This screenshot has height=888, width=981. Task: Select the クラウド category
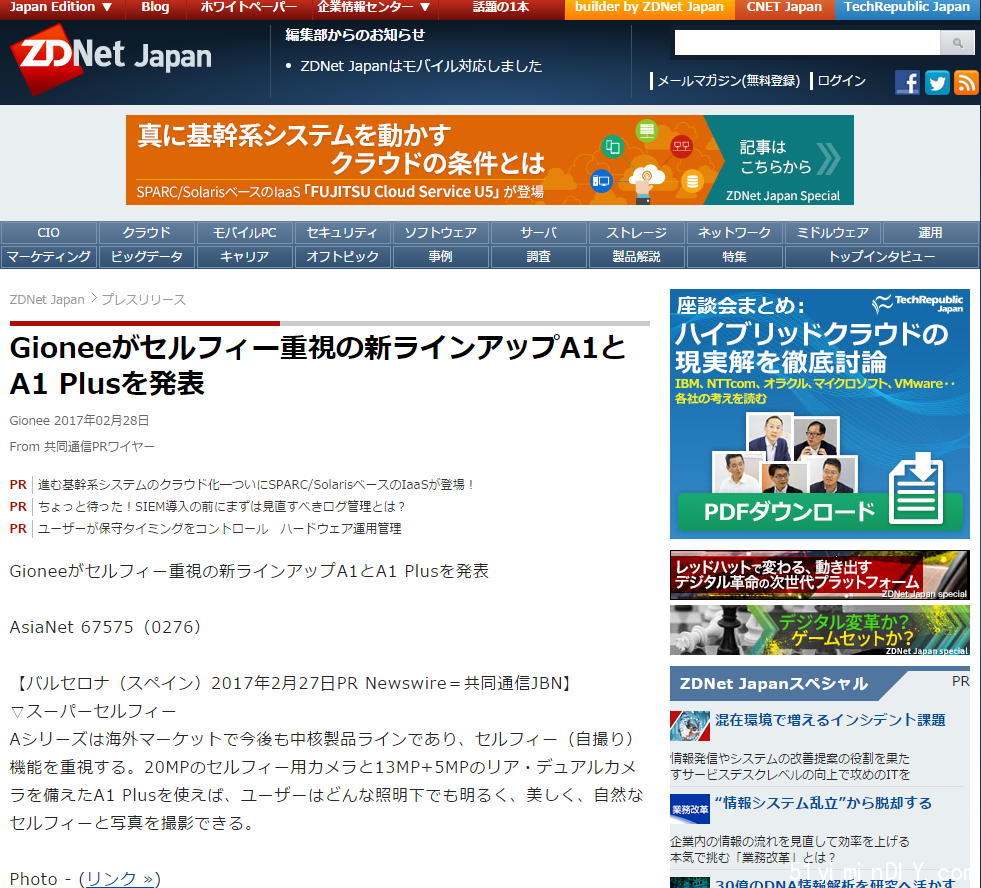146,233
